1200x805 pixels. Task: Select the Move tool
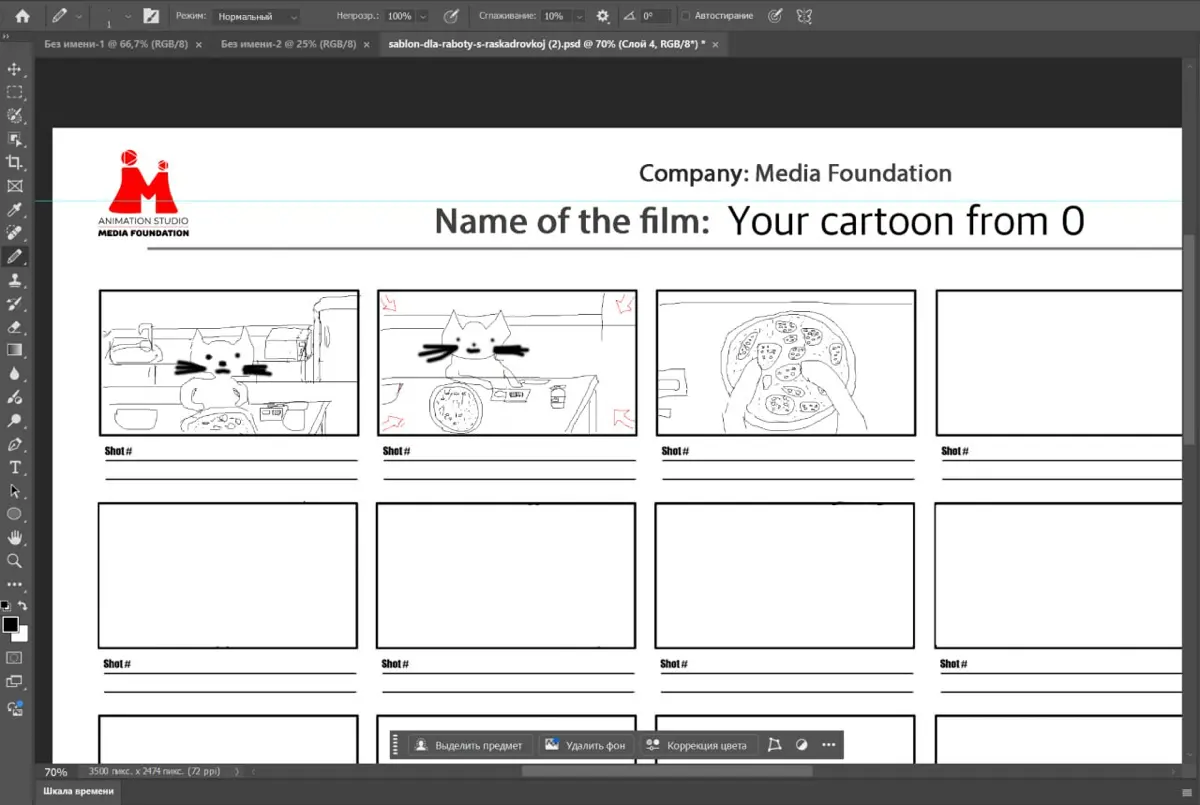[x=15, y=69]
